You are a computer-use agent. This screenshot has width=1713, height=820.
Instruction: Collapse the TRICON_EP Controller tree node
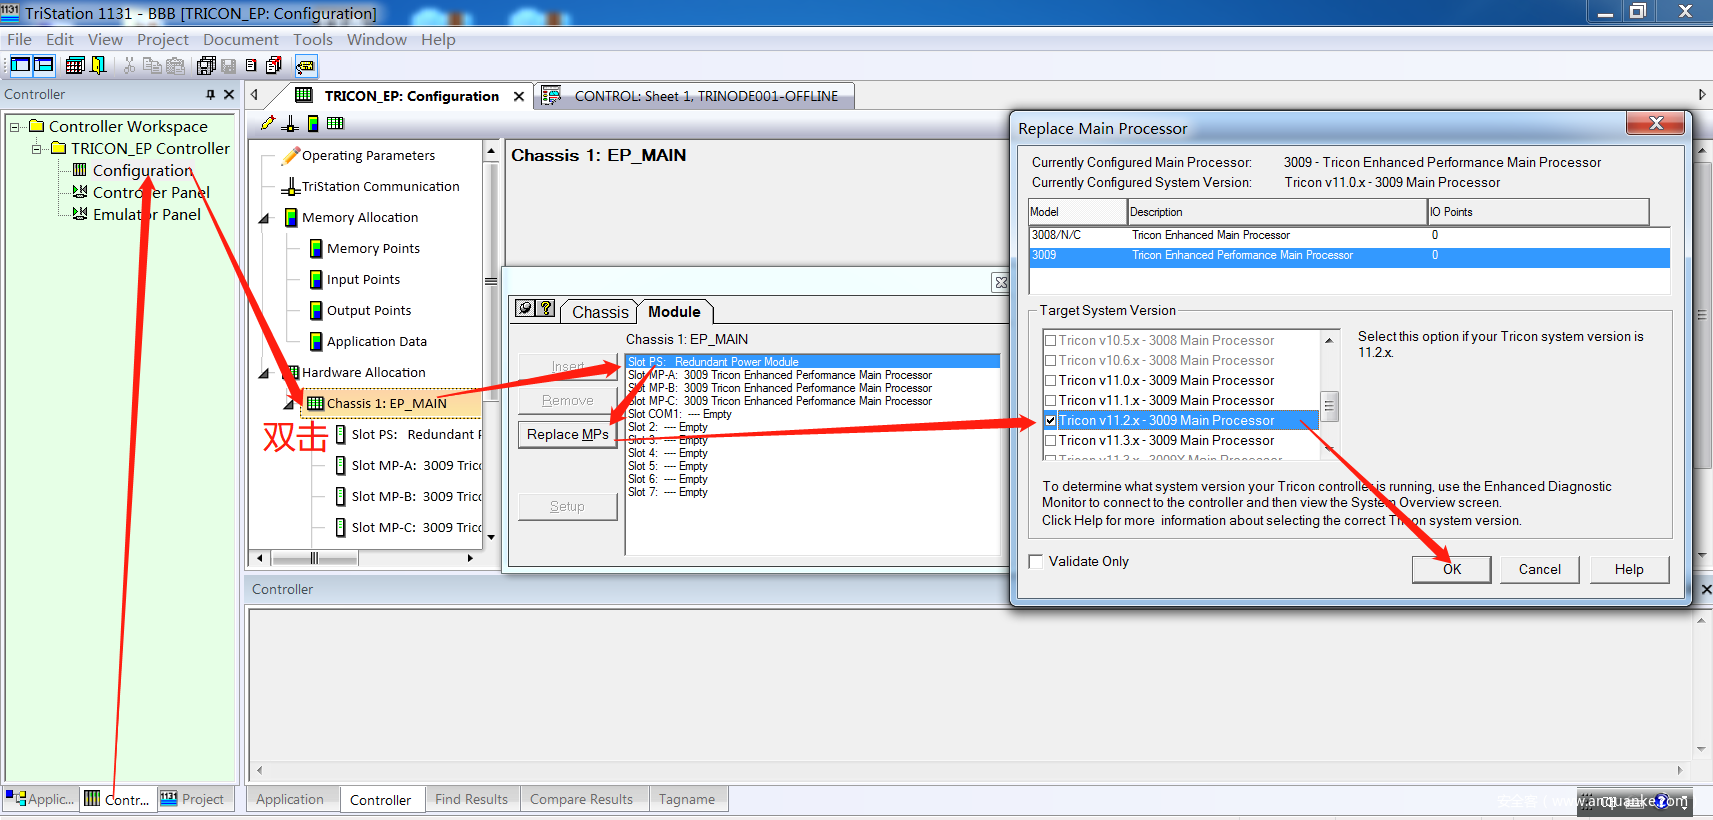tap(37, 149)
